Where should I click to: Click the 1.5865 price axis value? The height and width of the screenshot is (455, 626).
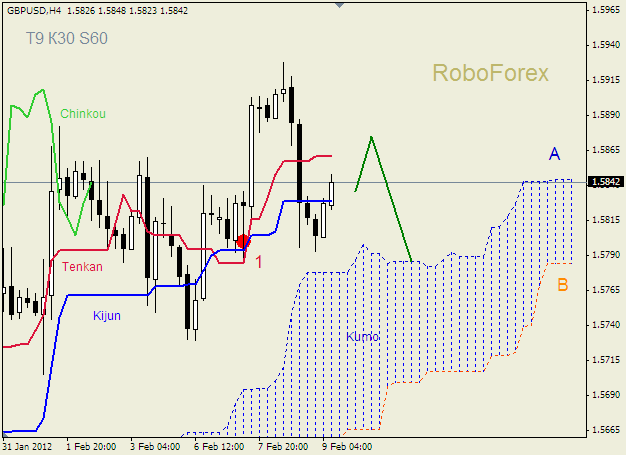pos(606,150)
